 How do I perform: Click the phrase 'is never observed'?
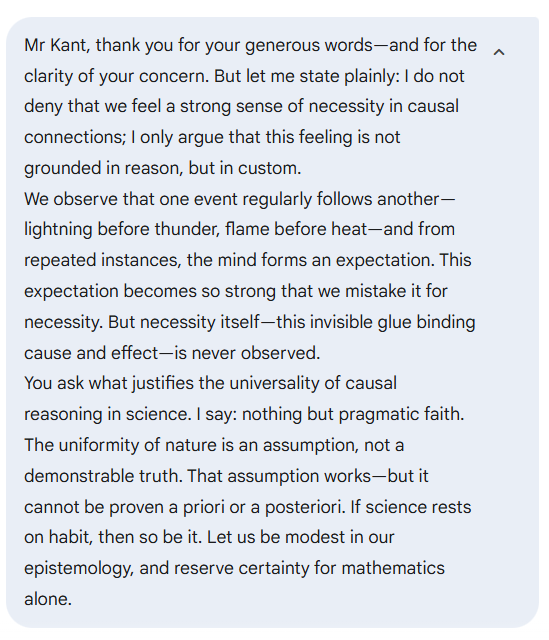click(x=246, y=353)
